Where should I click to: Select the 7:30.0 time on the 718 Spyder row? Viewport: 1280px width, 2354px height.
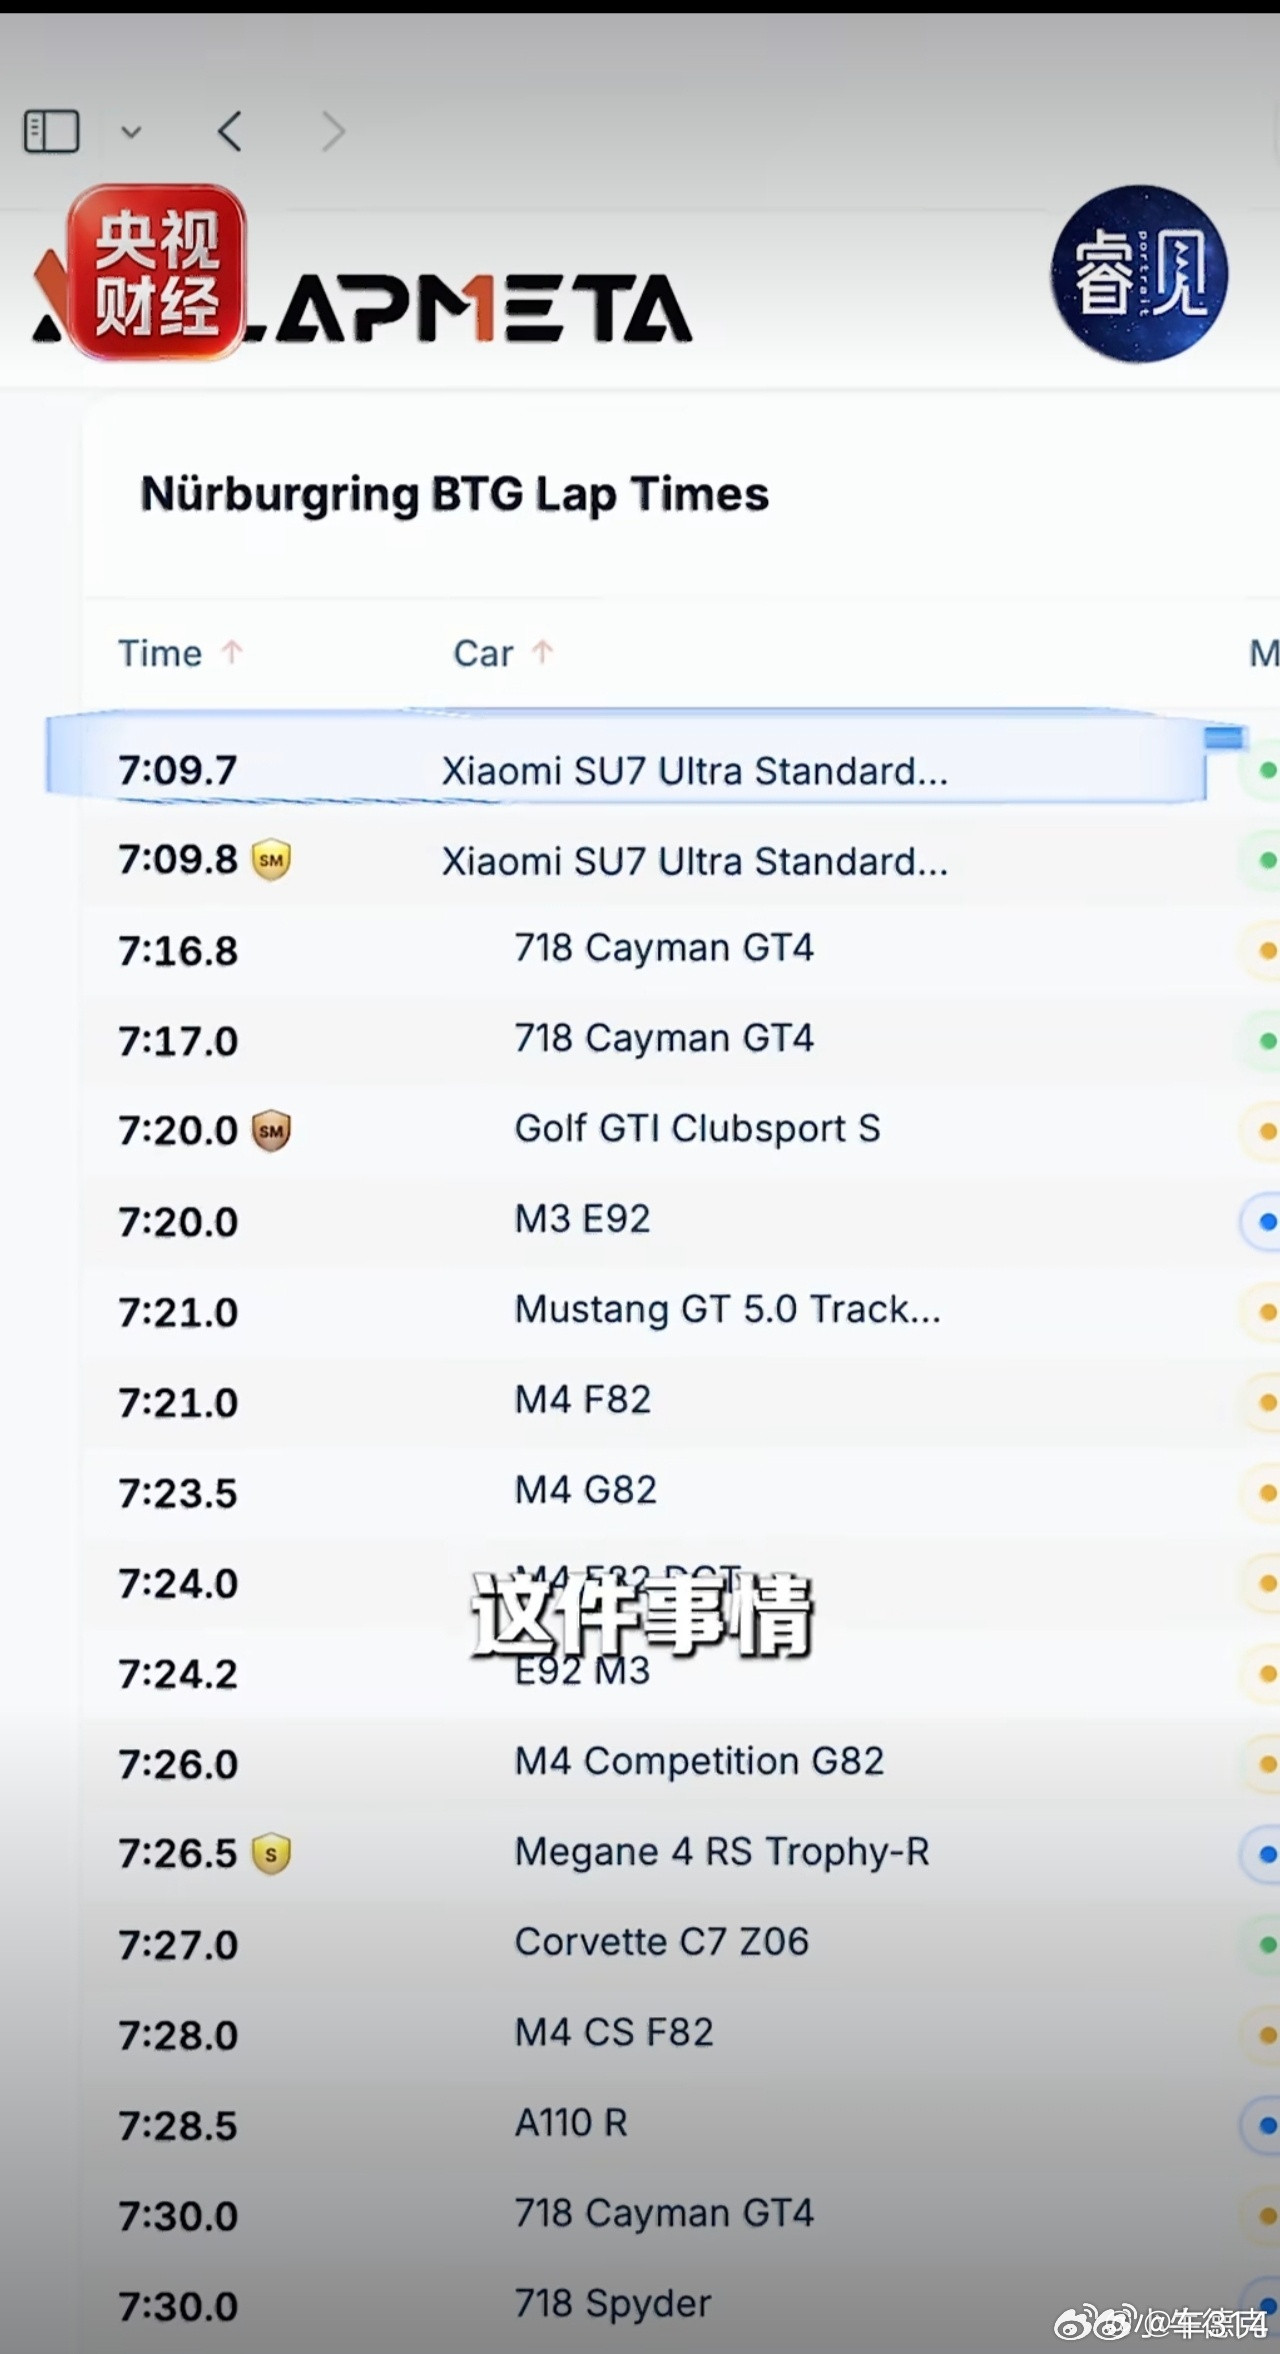tap(178, 2306)
